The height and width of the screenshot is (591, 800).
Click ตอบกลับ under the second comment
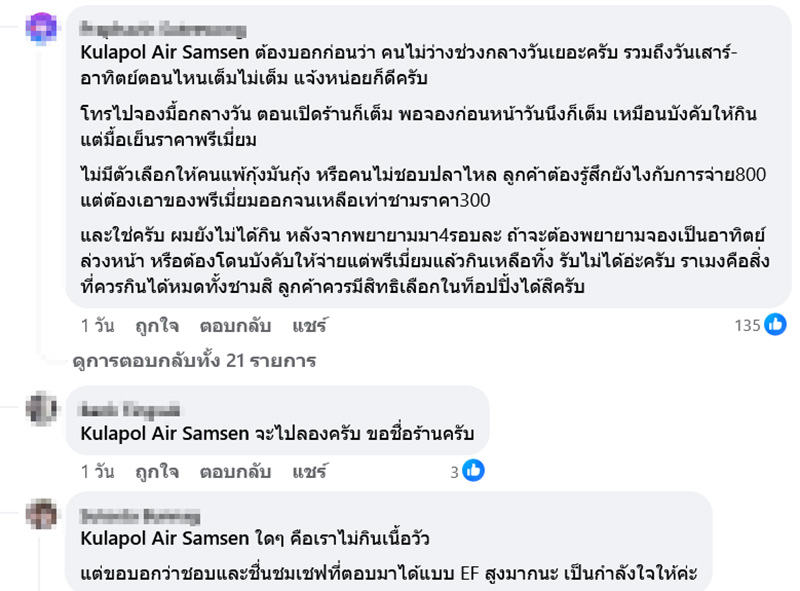pyautogui.click(x=232, y=471)
